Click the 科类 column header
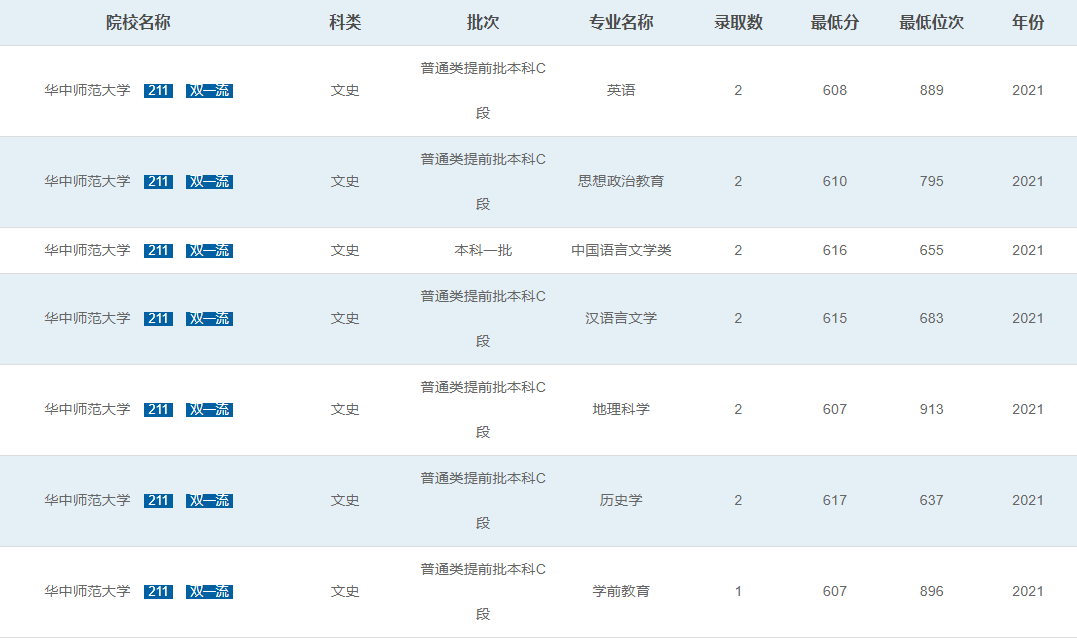1077x638 pixels. pyautogui.click(x=345, y=23)
